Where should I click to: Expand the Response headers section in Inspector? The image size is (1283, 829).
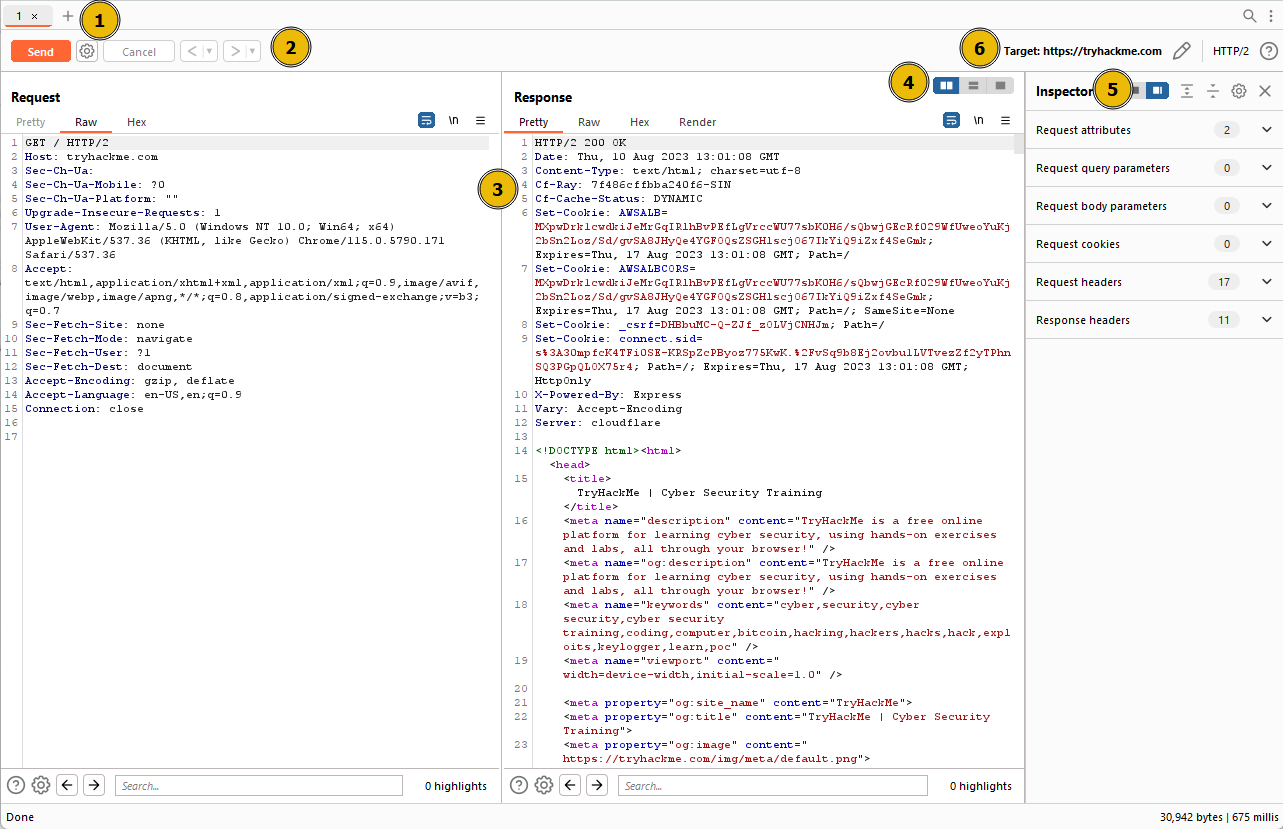coord(1266,320)
